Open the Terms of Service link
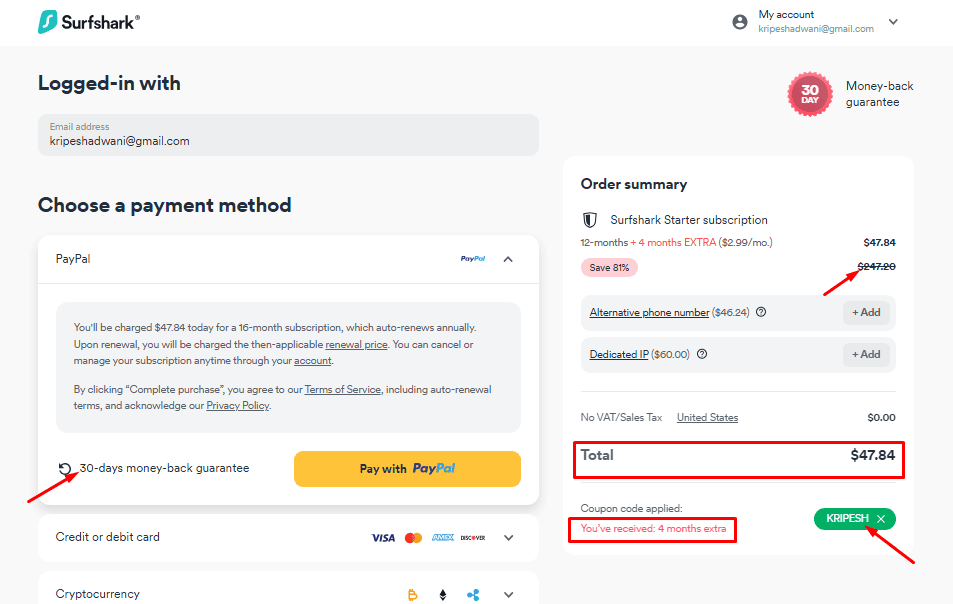The image size is (953, 604). [x=342, y=390]
